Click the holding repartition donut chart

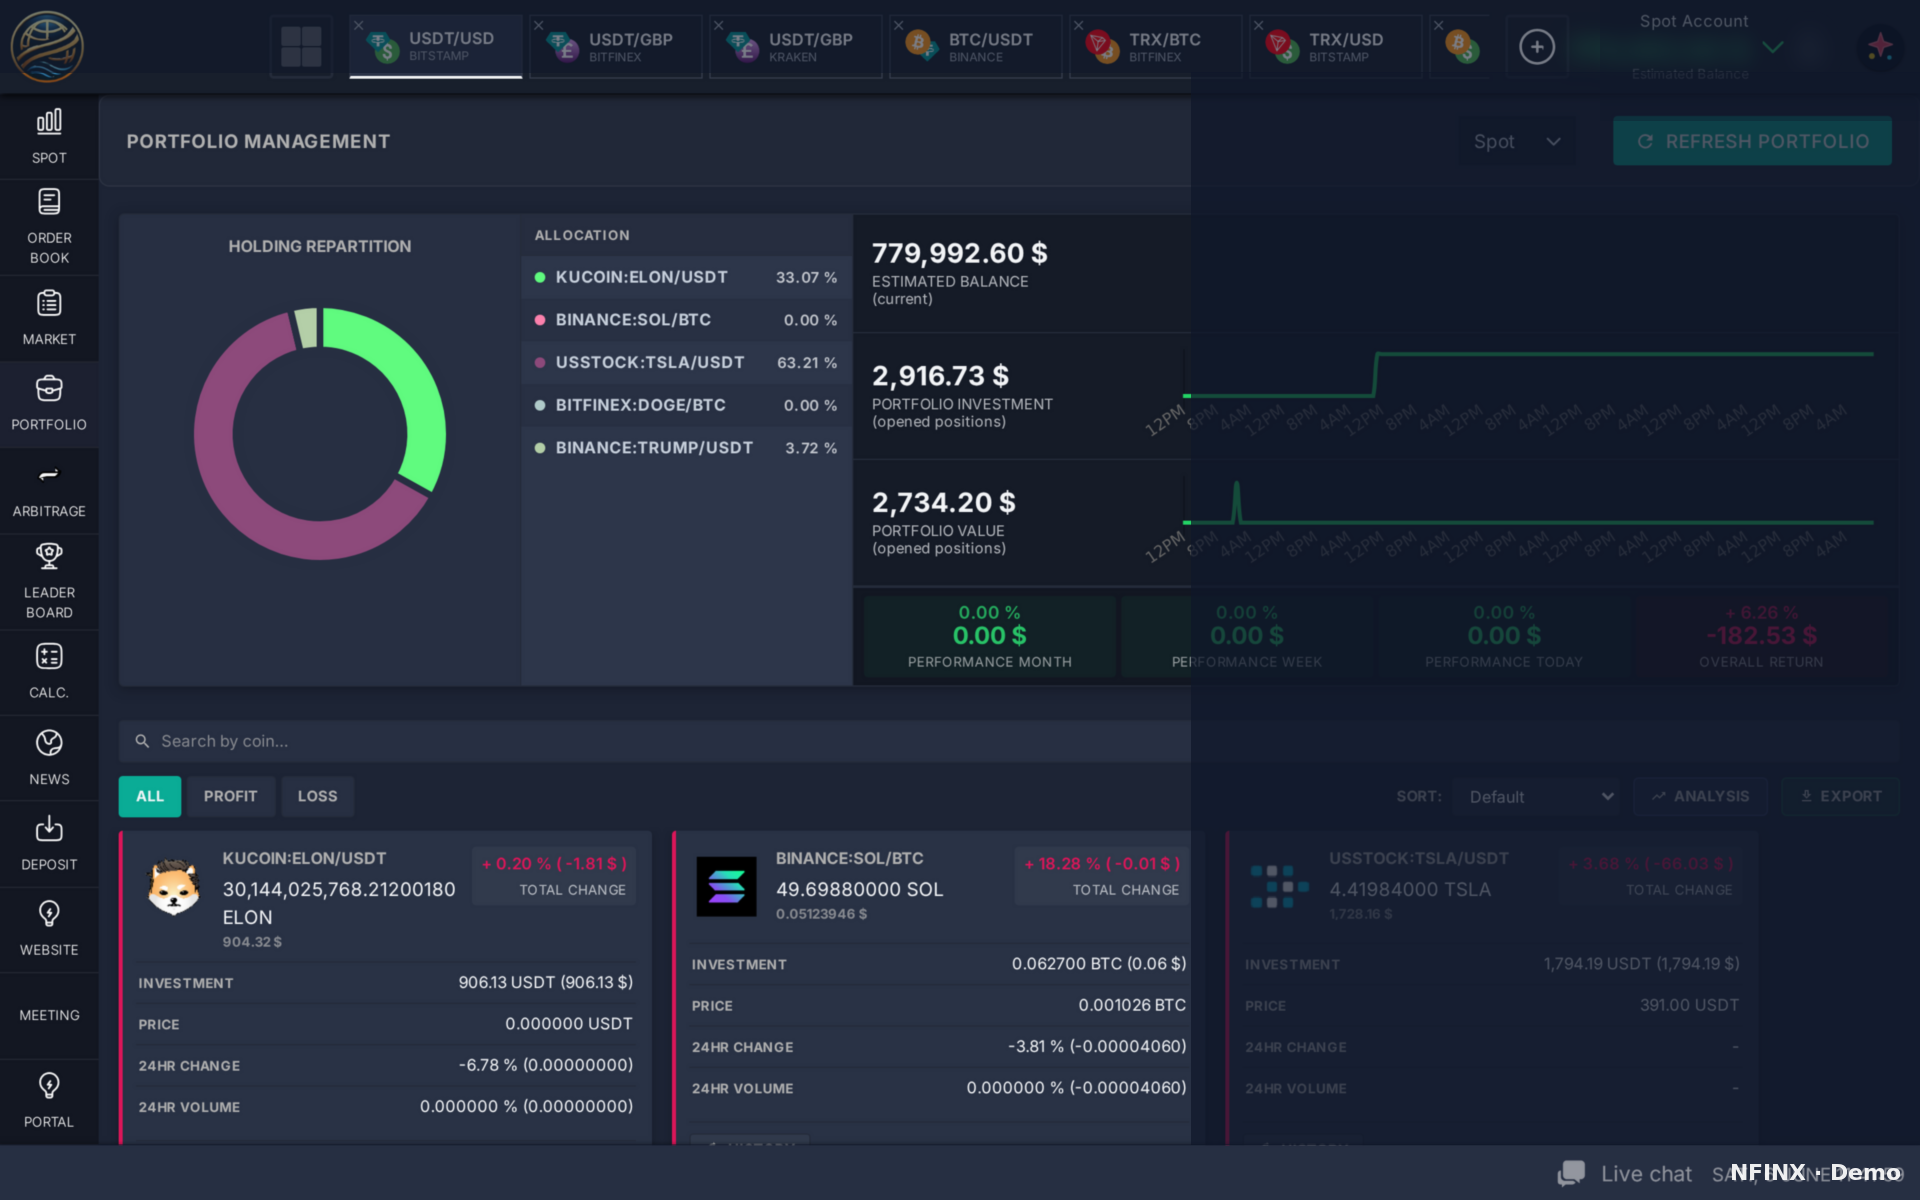(x=320, y=433)
